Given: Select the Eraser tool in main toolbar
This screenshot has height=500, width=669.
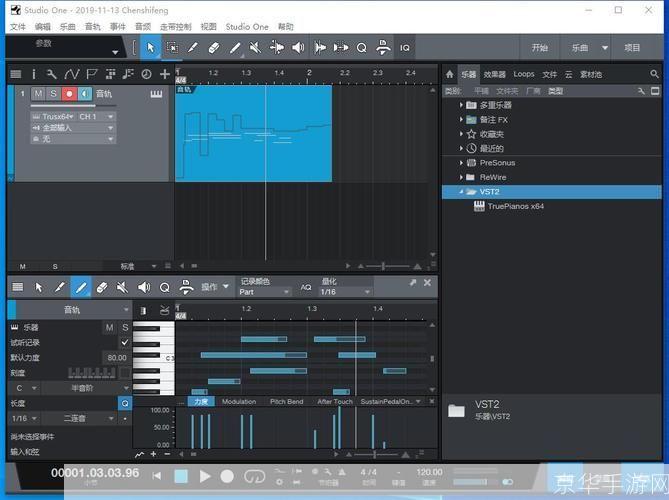Looking at the screenshot, I should (x=214, y=47).
